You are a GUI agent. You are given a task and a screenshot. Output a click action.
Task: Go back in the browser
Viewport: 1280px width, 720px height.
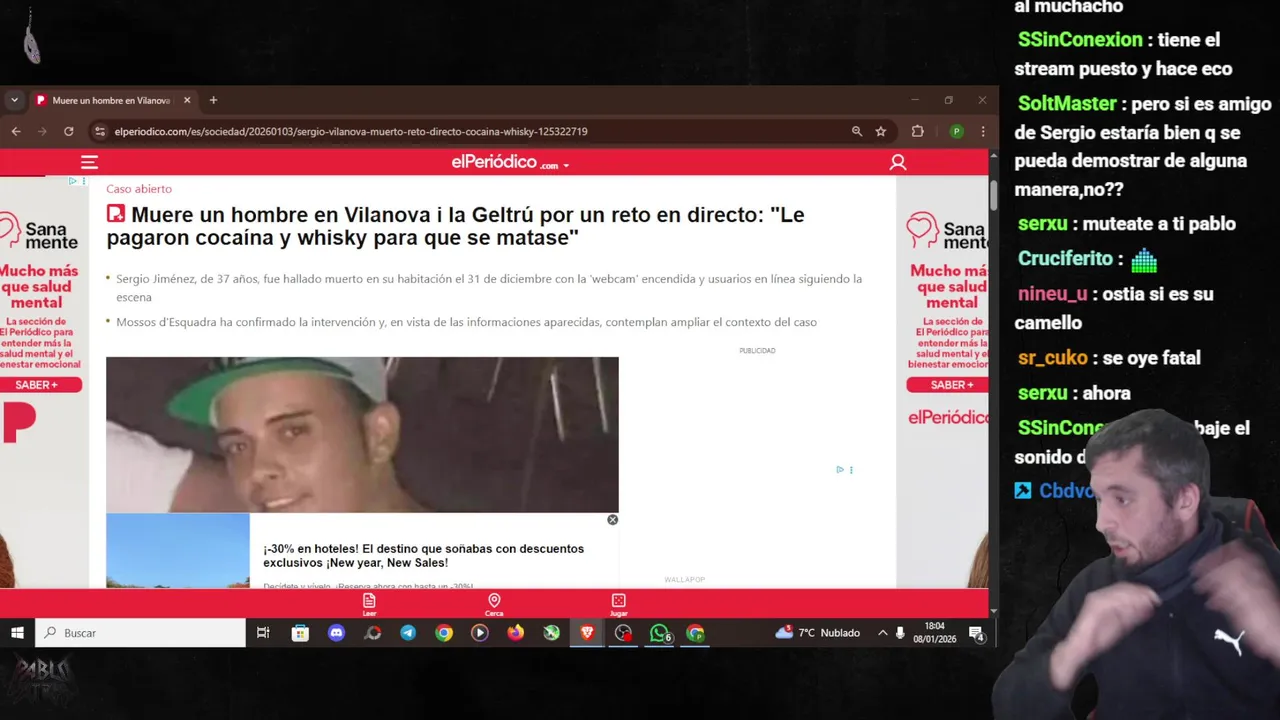click(x=16, y=131)
